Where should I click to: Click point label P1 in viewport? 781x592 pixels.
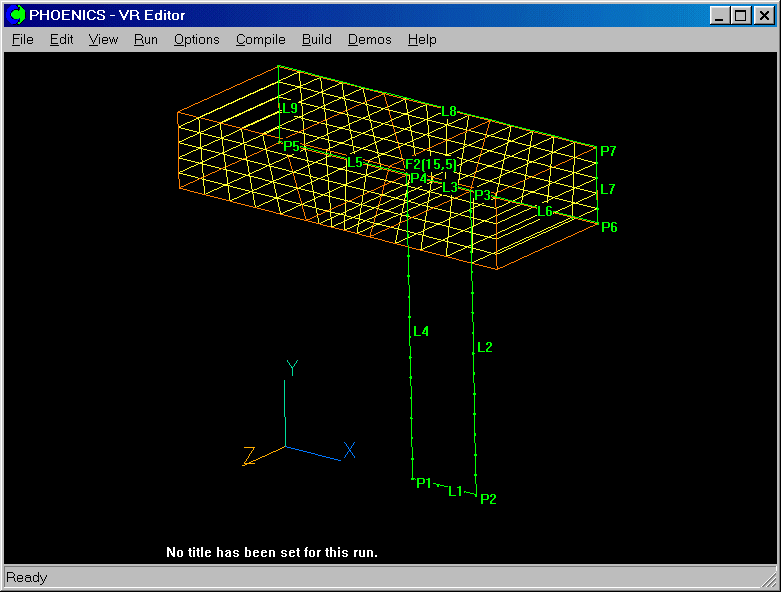tap(423, 483)
